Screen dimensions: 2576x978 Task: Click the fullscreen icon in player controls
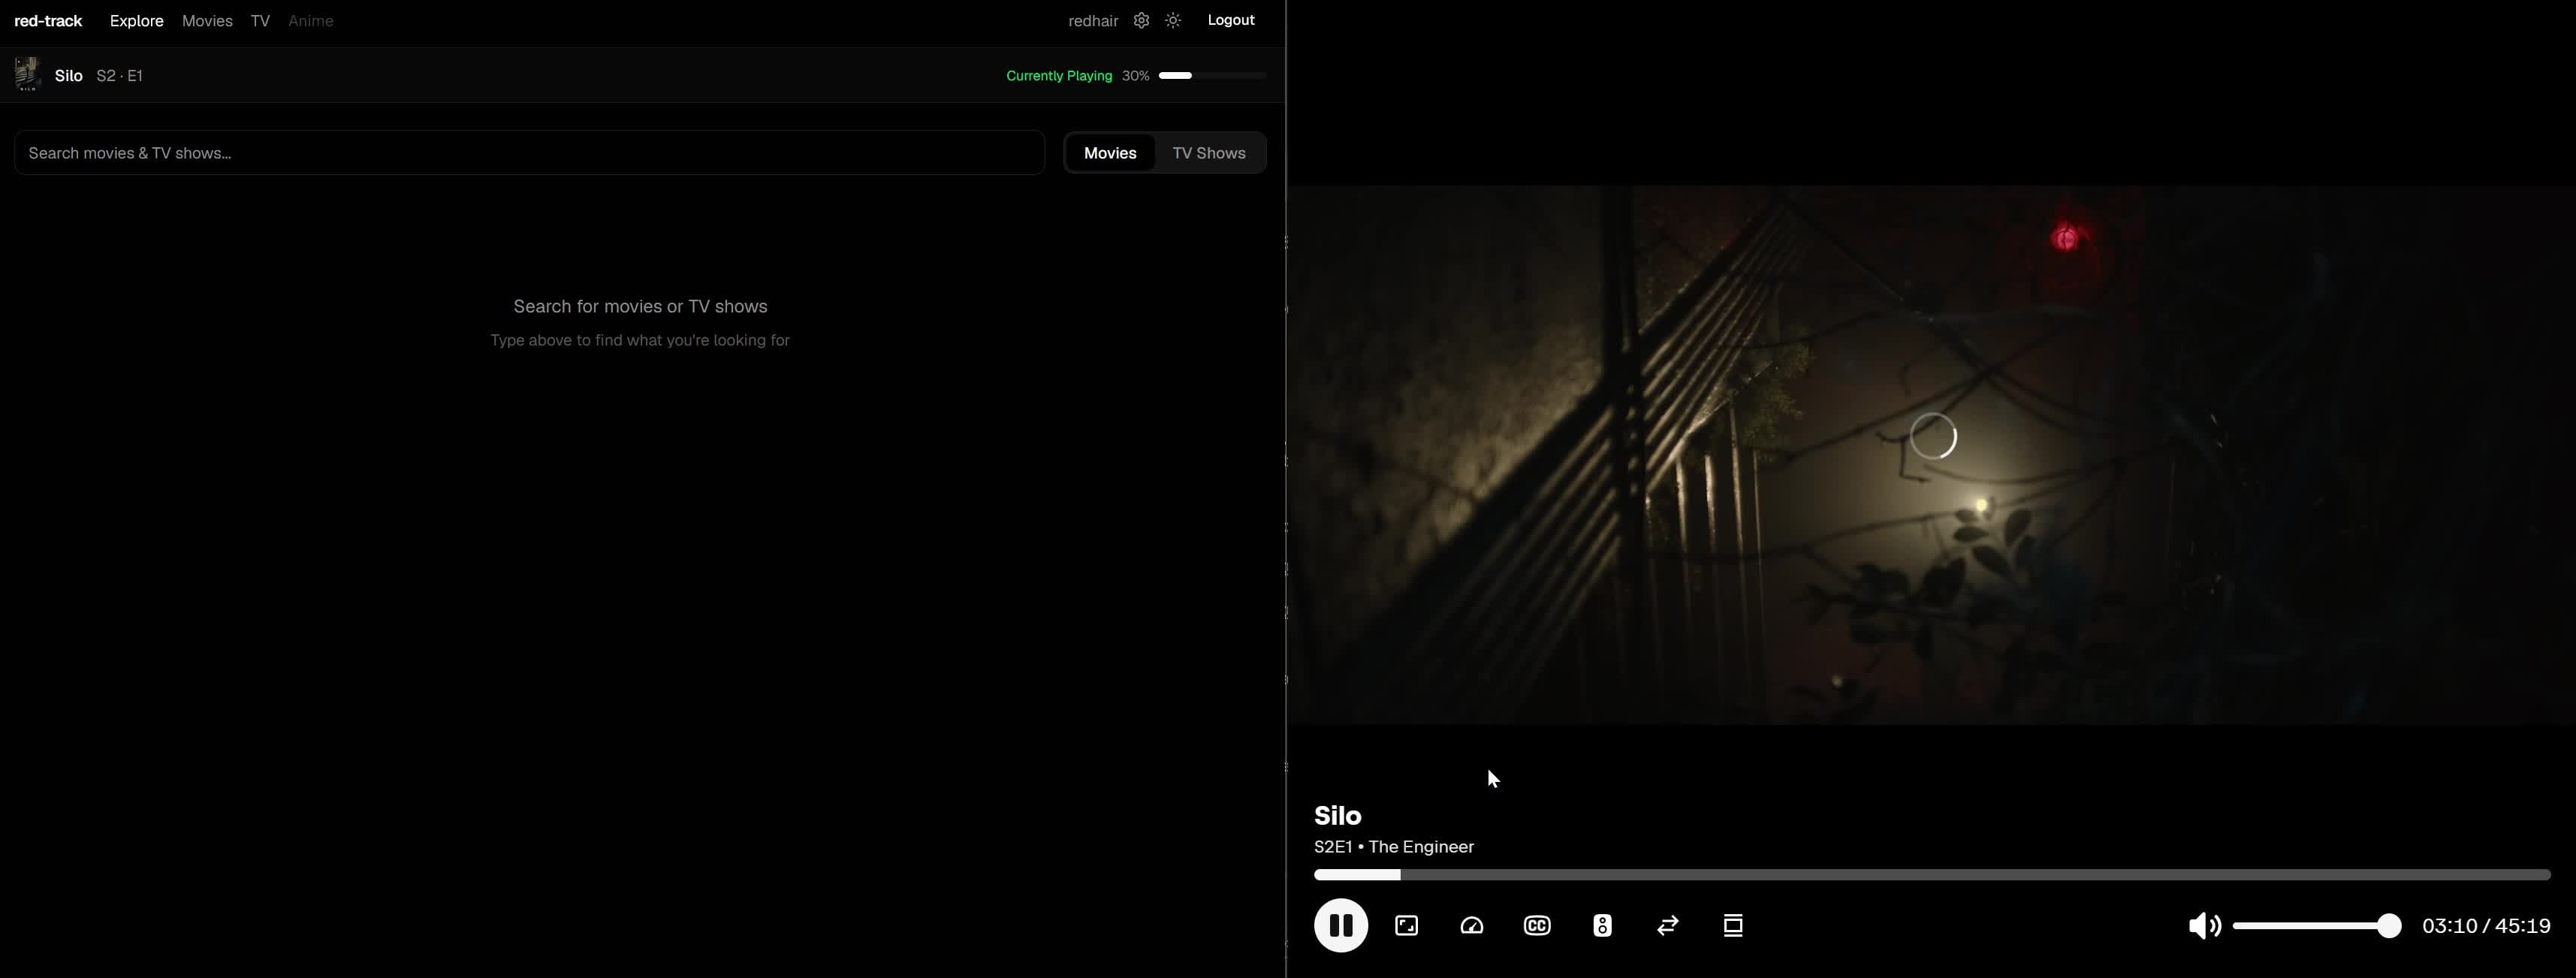click(1406, 925)
